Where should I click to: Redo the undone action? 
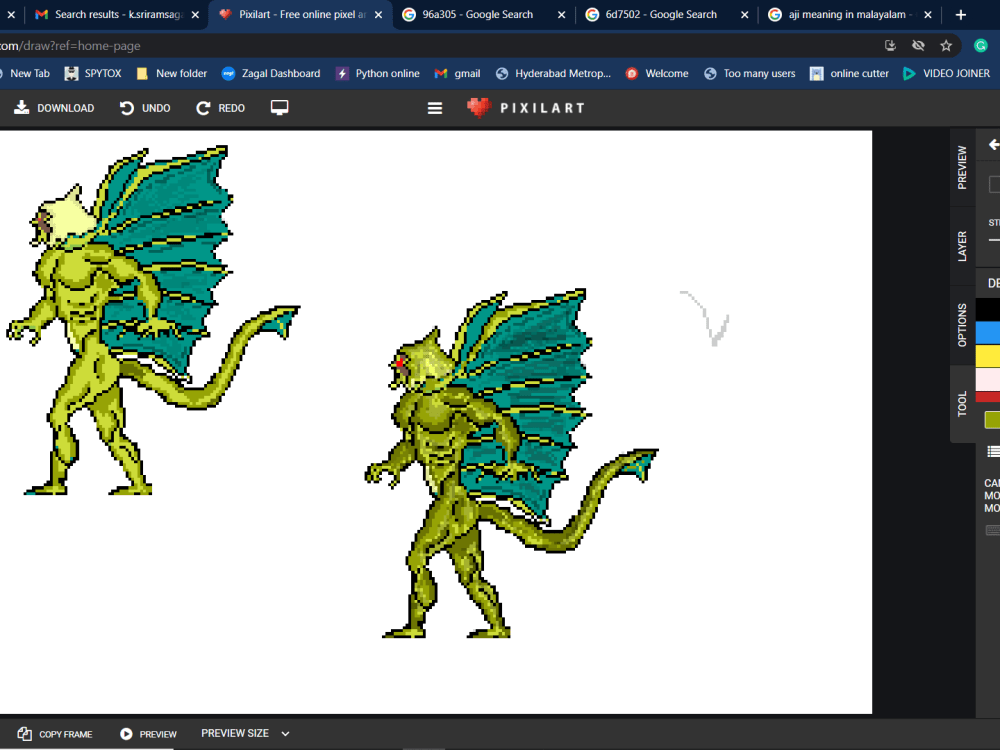pos(220,108)
